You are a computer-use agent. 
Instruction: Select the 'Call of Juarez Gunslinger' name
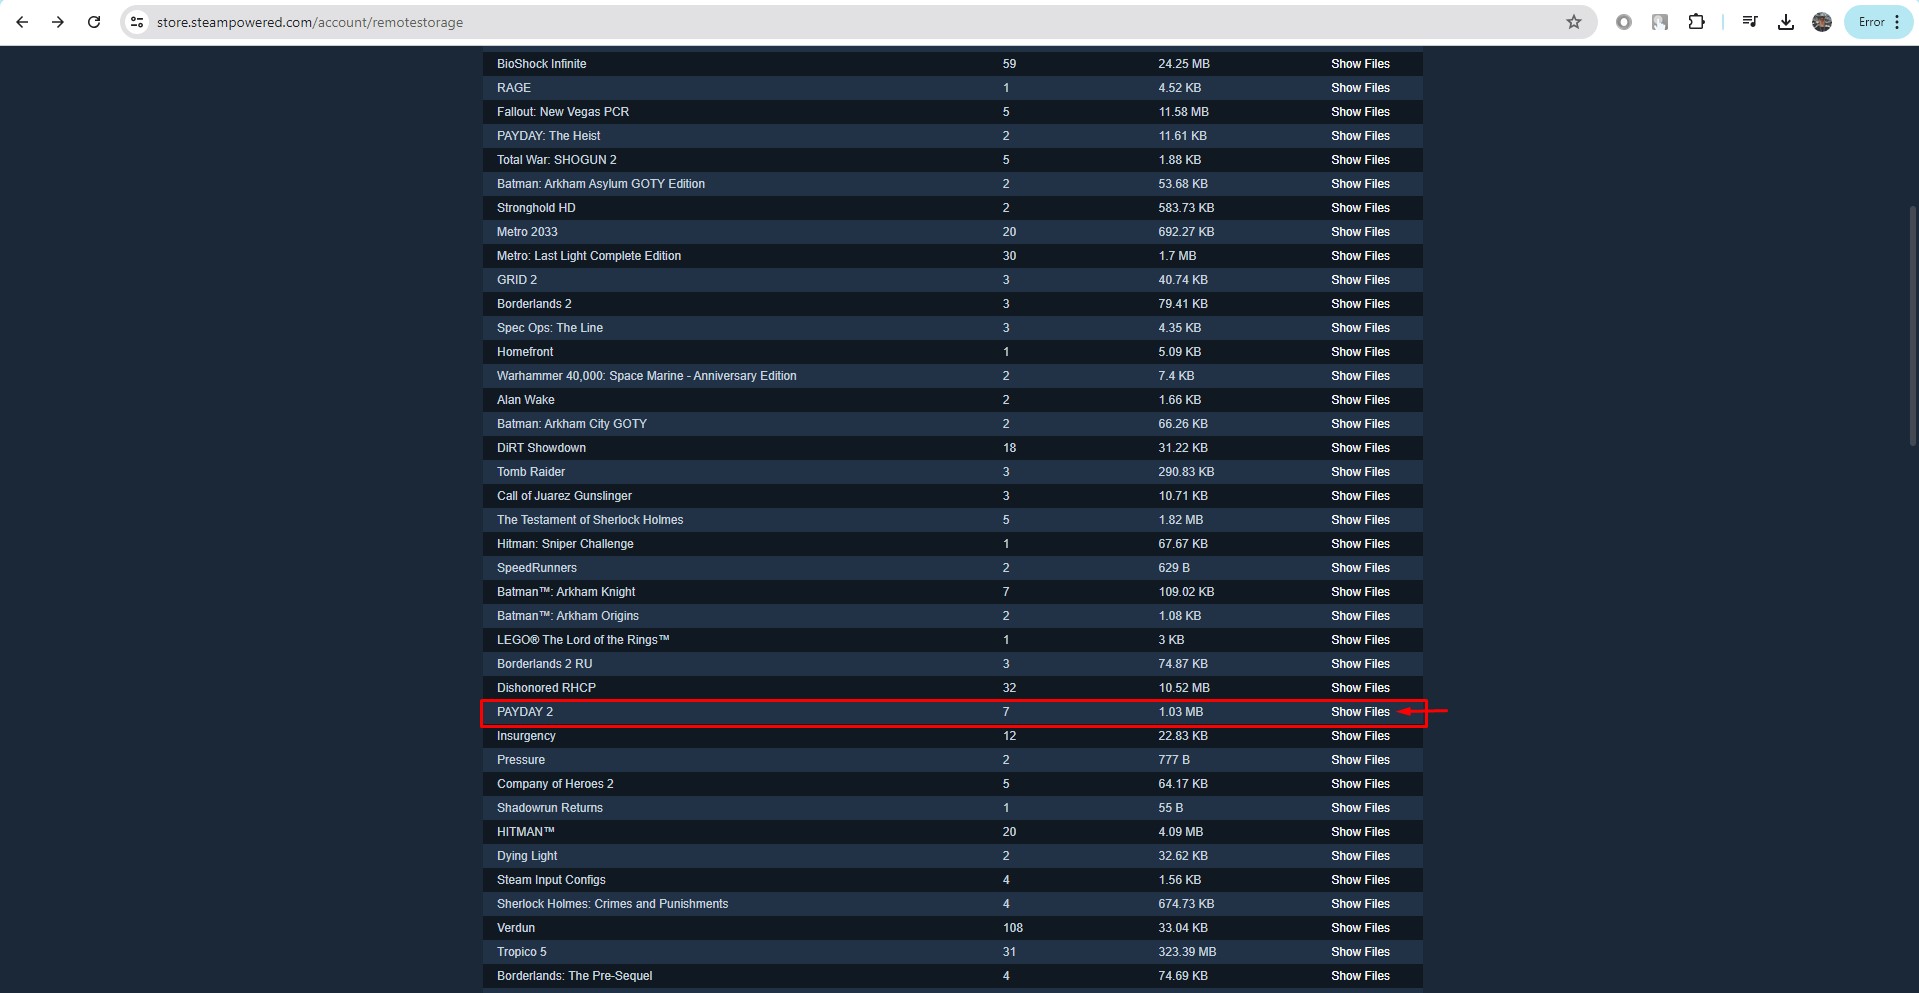pos(564,496)
